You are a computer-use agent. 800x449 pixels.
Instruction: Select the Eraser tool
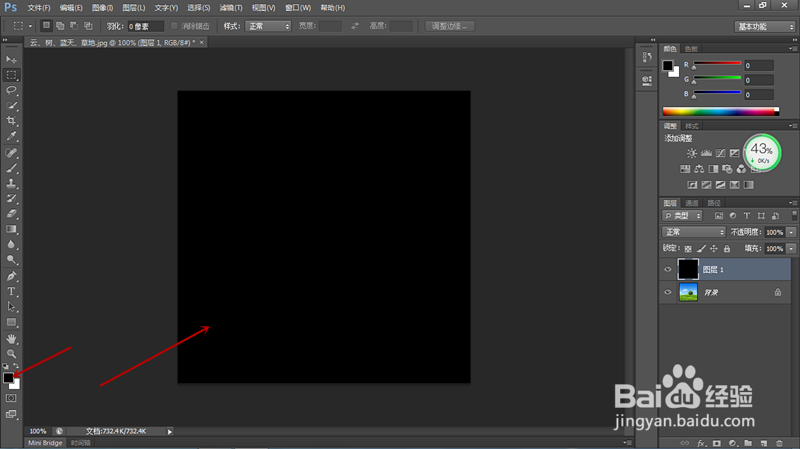(11, 214)
